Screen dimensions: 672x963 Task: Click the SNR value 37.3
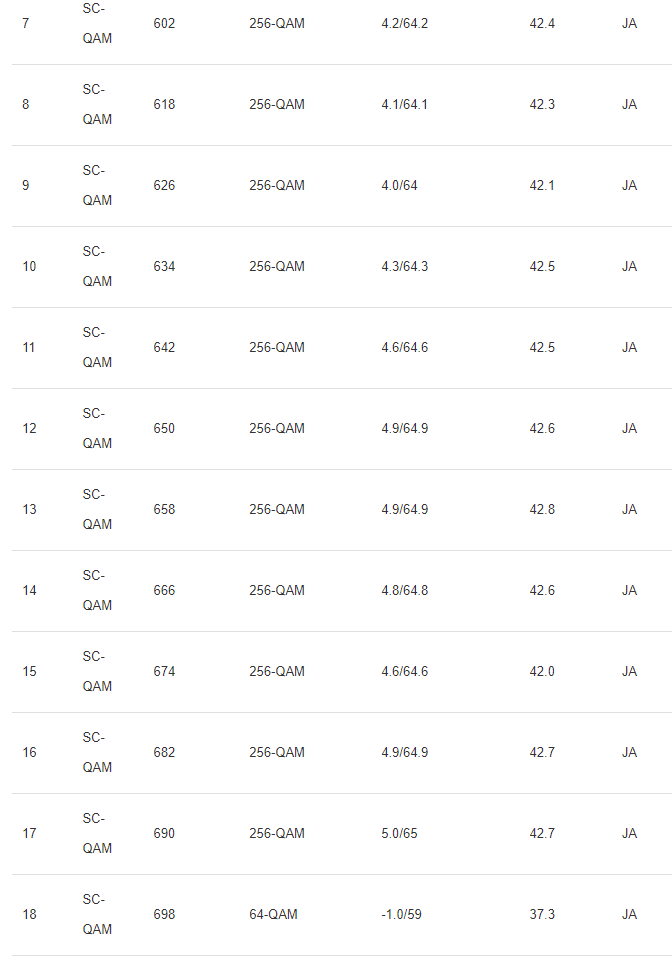tap(542, 914)
